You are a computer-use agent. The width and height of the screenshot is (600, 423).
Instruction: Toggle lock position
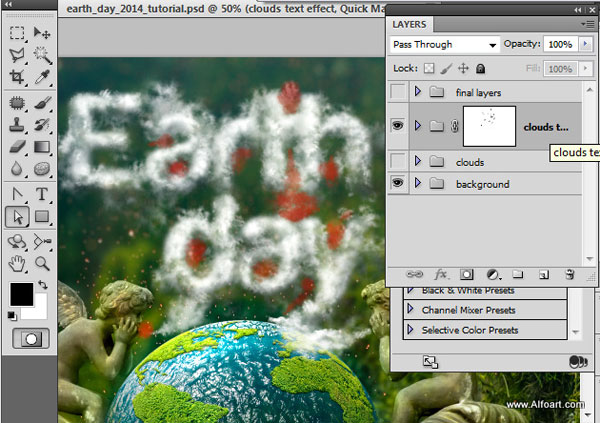463,69
